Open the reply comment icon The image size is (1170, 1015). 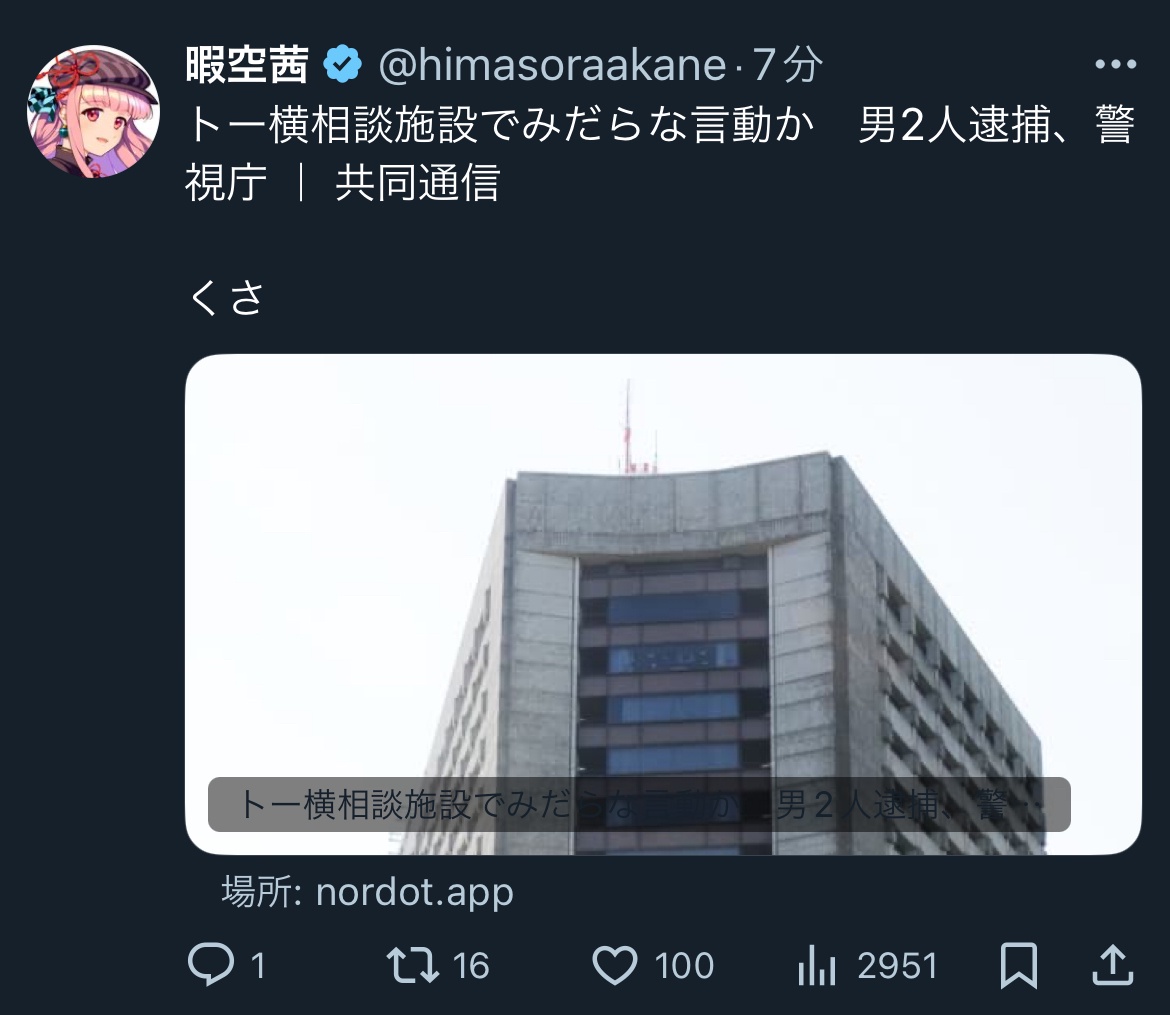click(210, 964)
